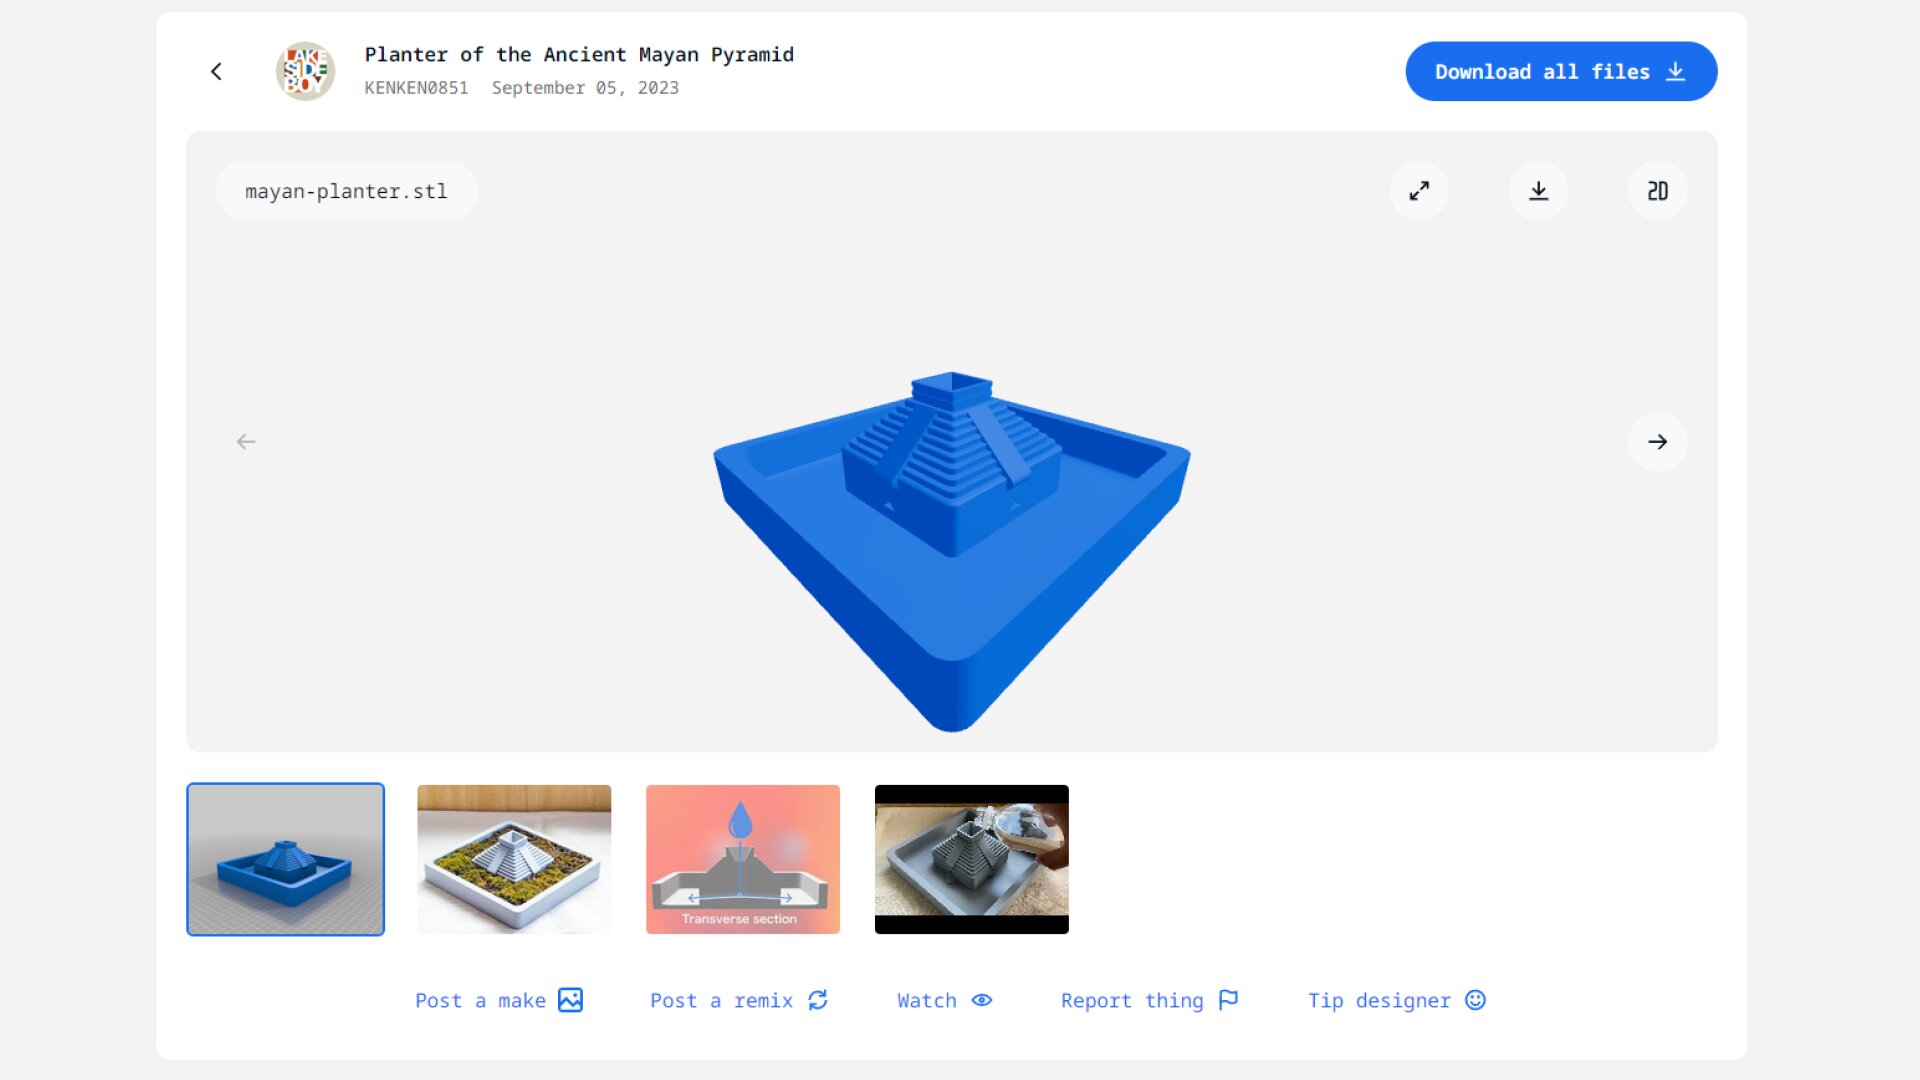Toggle the 2D view mode icon
This screenshot has height=1080, width=1920.
[x=1658, y=190]
